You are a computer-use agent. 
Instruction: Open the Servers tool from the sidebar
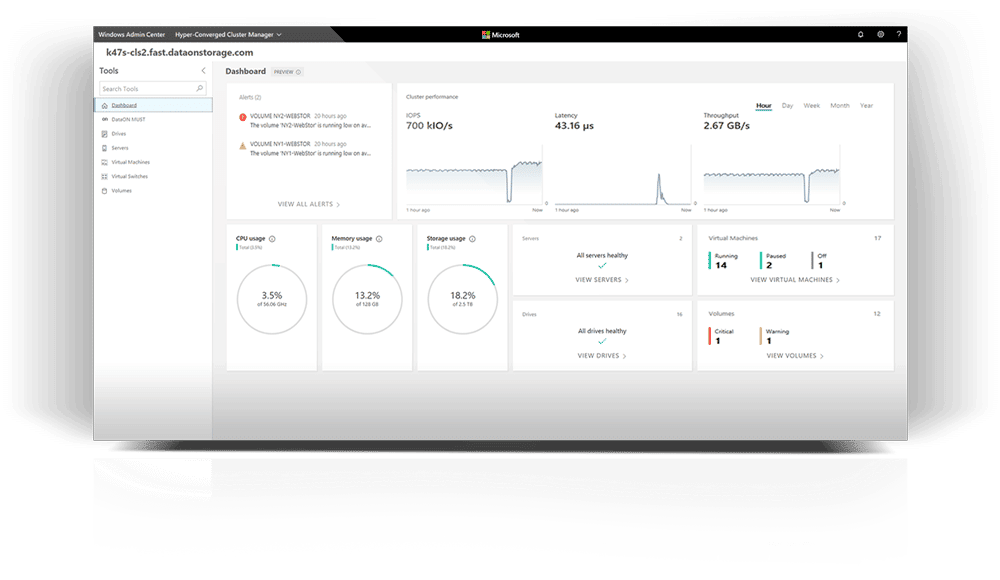[x=121, y=147]
